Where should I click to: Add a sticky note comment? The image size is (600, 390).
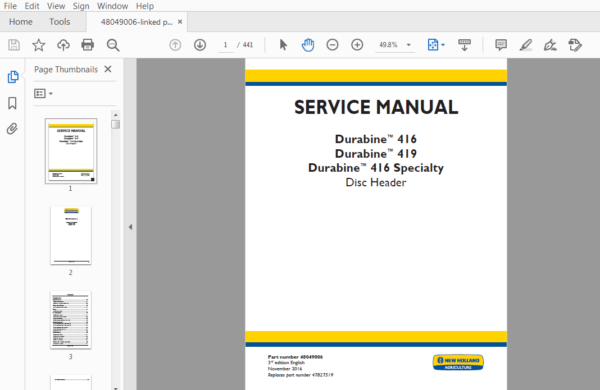click(501, 45)
